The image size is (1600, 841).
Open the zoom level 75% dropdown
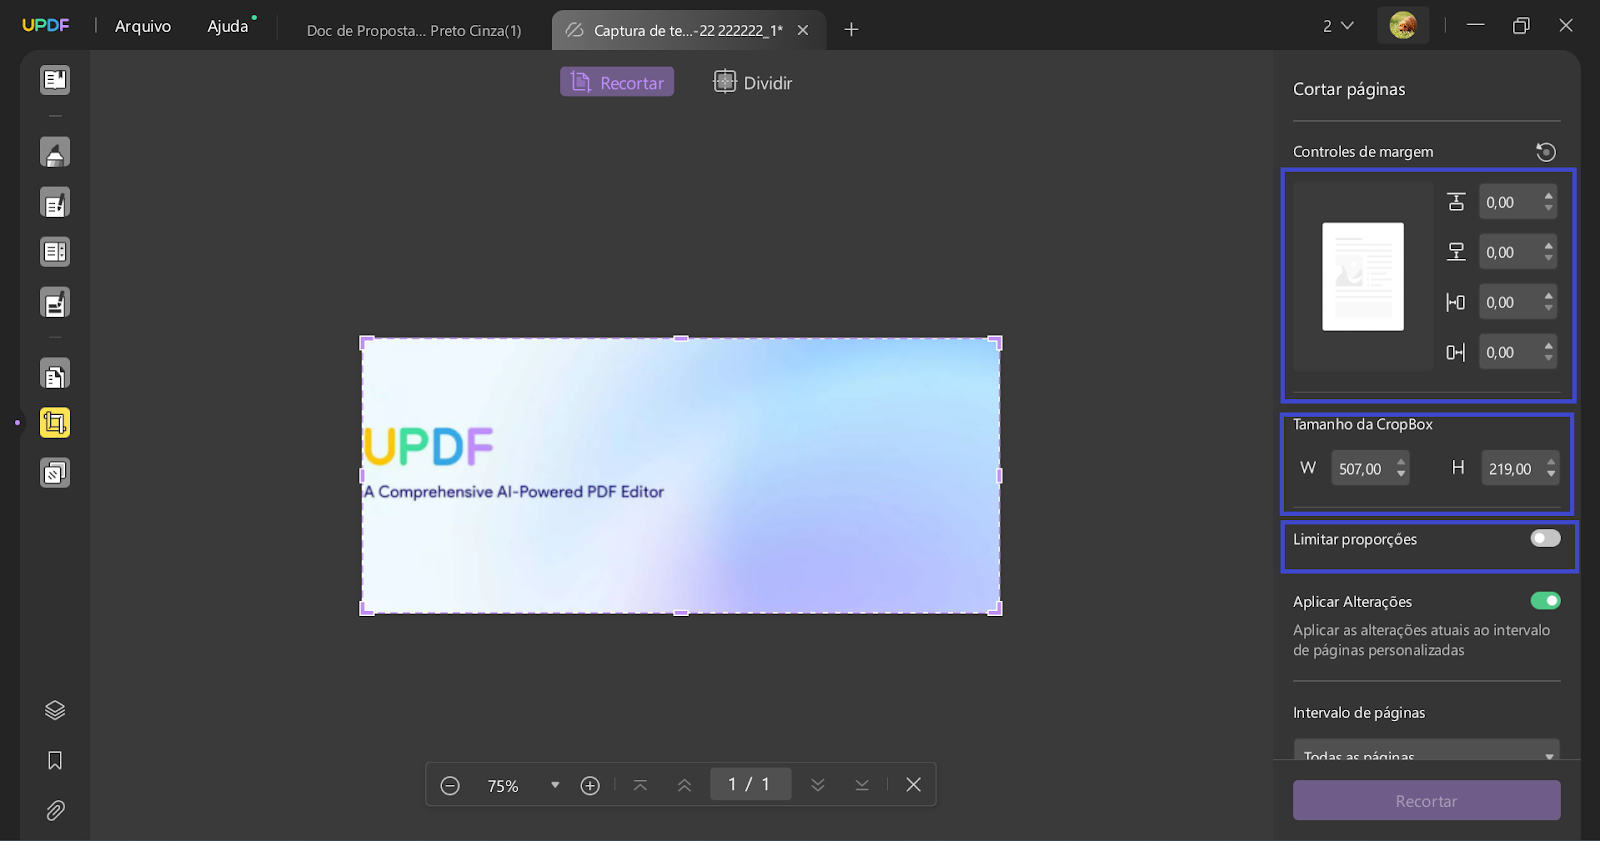(555, 786)
